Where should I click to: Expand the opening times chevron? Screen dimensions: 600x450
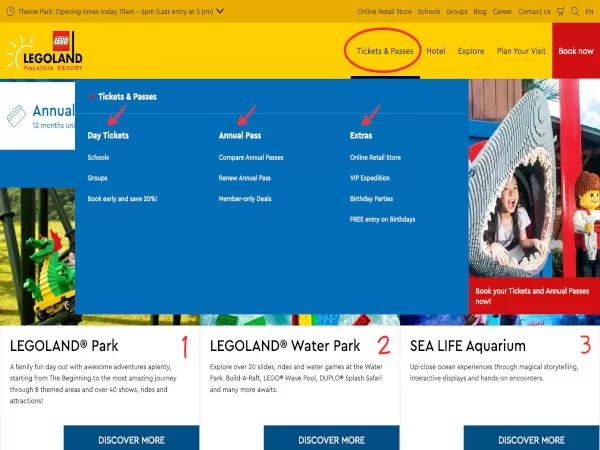tap(219, 12)
